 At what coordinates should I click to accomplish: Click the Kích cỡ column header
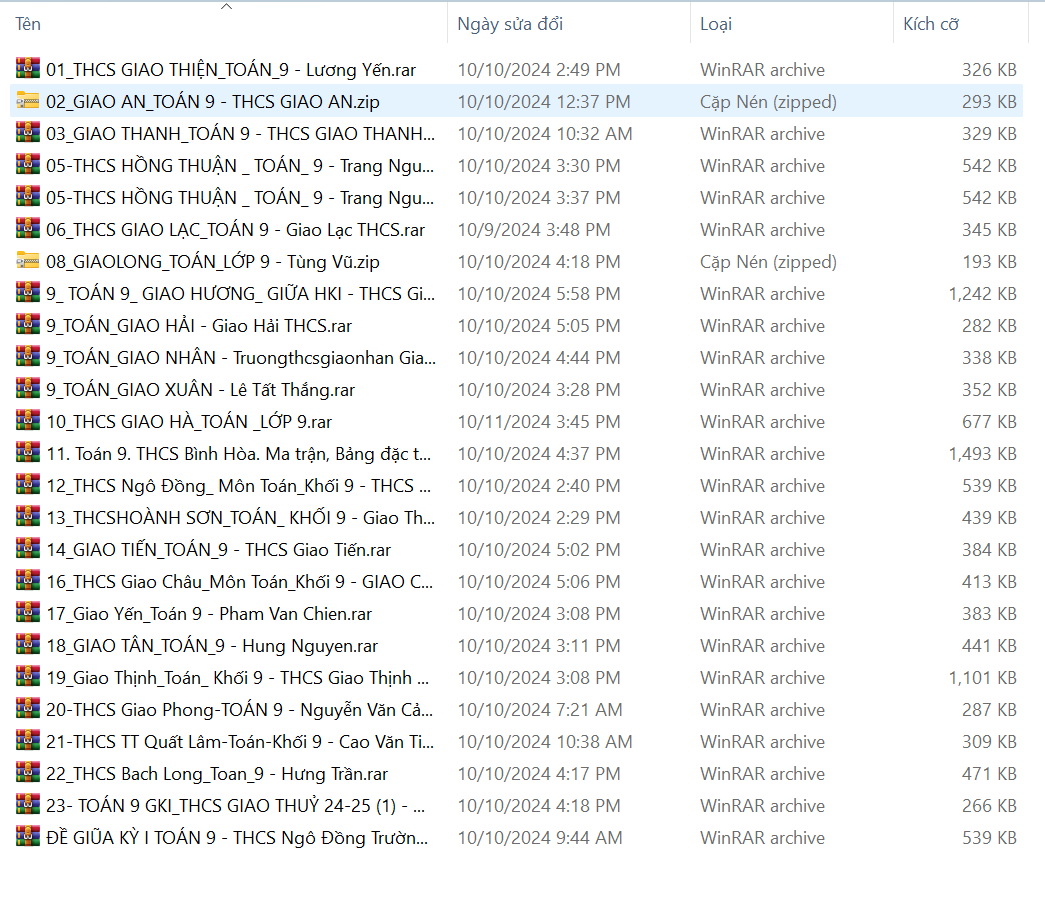point(931,24)
